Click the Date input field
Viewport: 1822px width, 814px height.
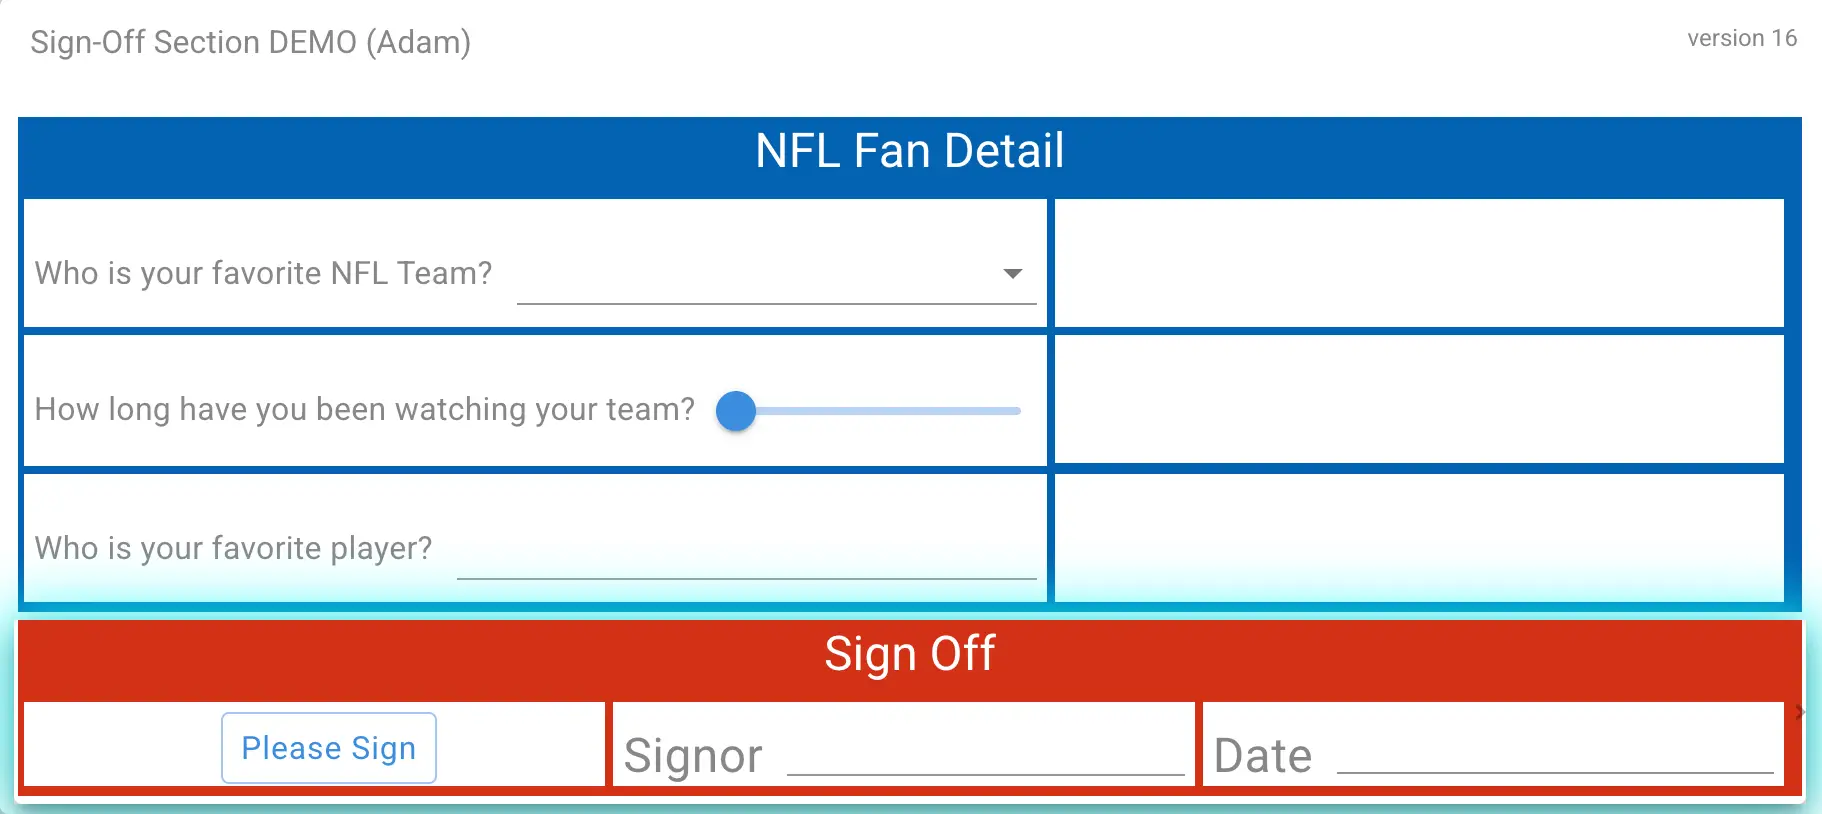1554,755
